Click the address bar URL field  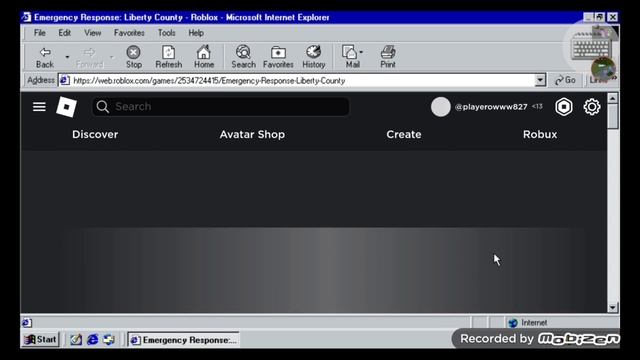pyautogui.click(x=302, y=80)
